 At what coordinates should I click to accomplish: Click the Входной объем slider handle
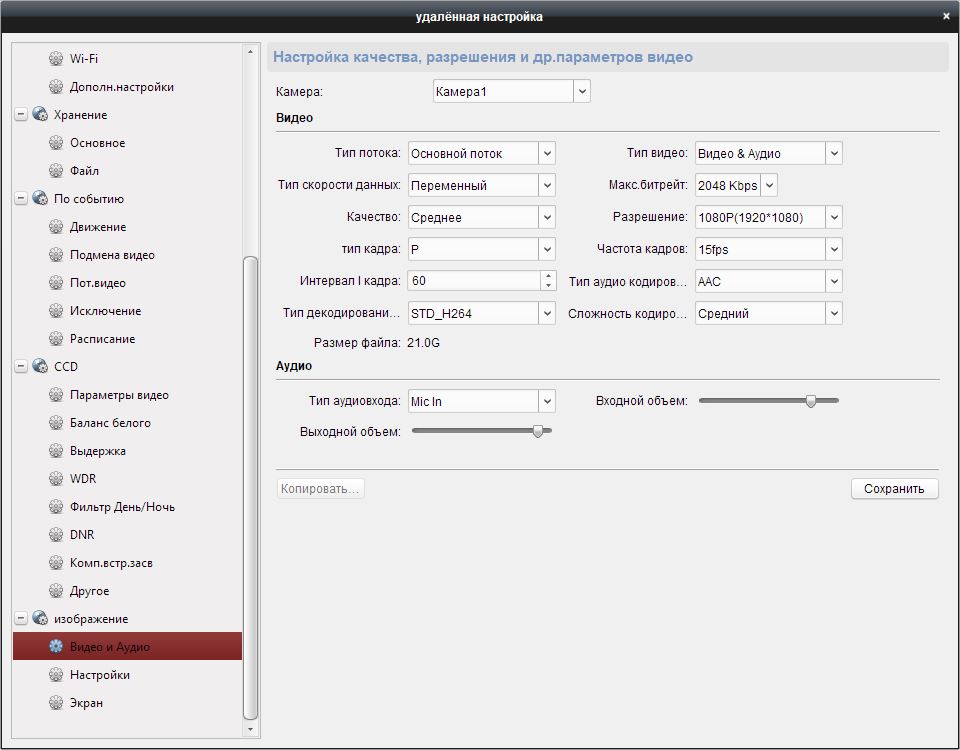811,401
